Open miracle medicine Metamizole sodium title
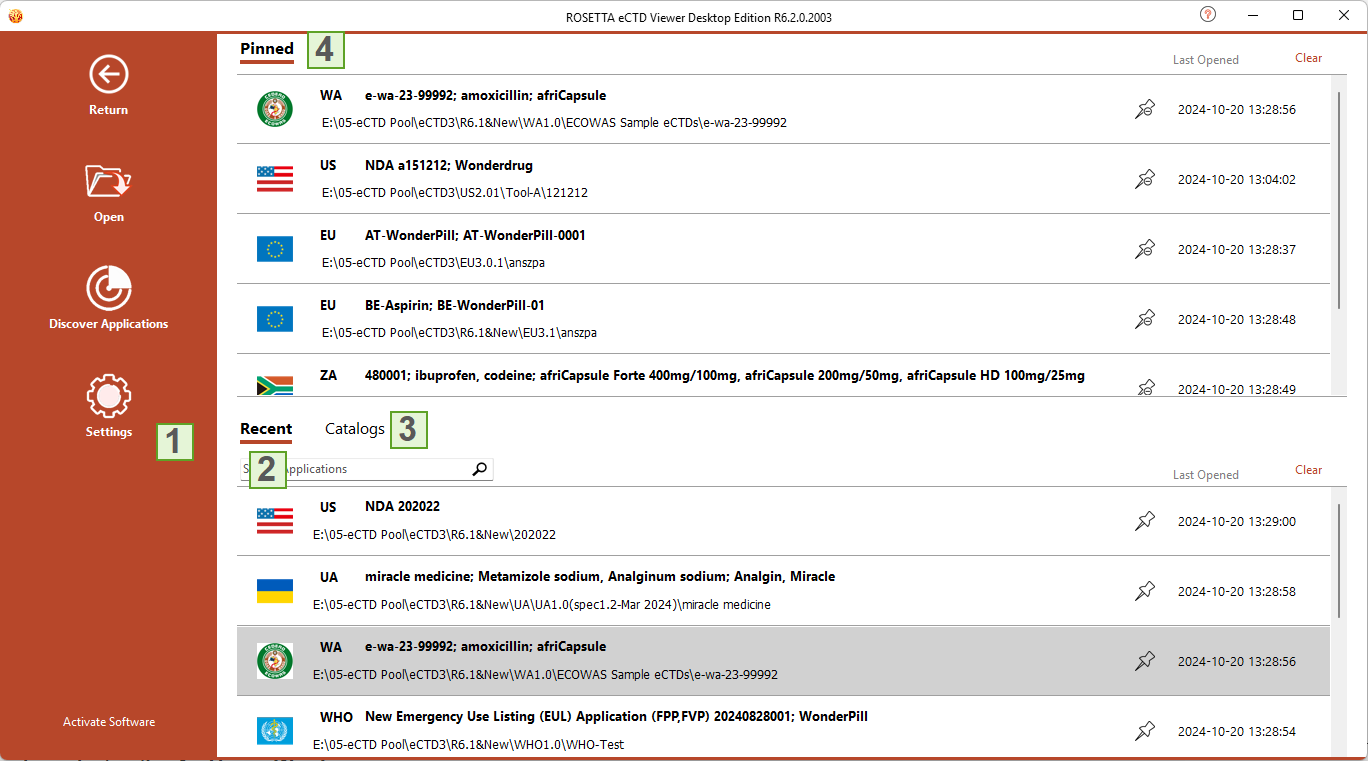 tap(600, 577)
